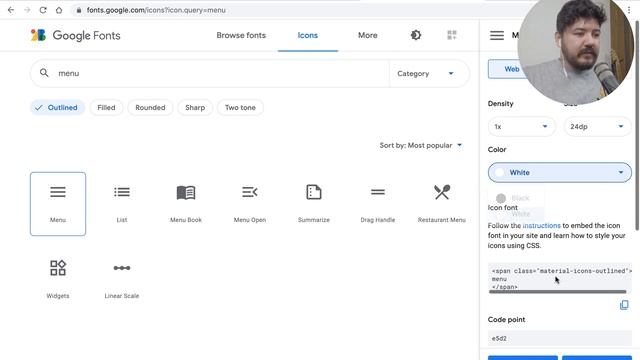Click the browser forward arrow
This screenshot has height=360, width=640.
tap(27, 10)
